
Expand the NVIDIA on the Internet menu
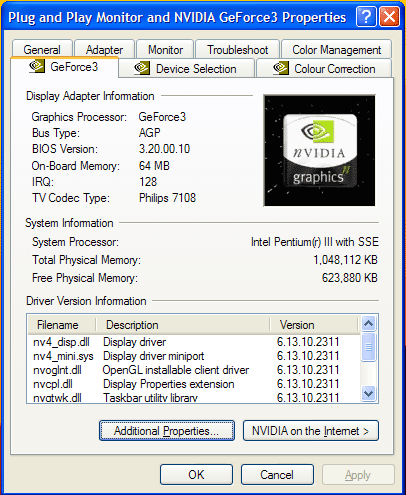coord(311,431)
